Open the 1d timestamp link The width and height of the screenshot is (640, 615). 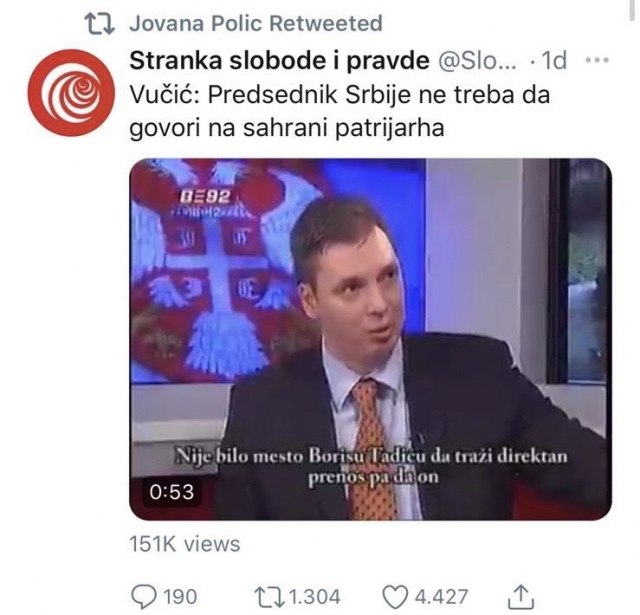tap(553, 61)
